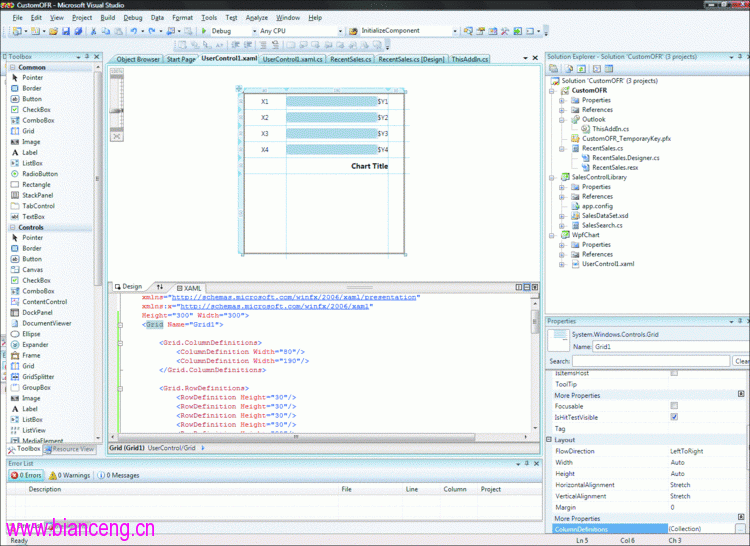Viewport: 750px width, 546px height.
Task: Click the Properties Search input field
Action: point(651,361)
